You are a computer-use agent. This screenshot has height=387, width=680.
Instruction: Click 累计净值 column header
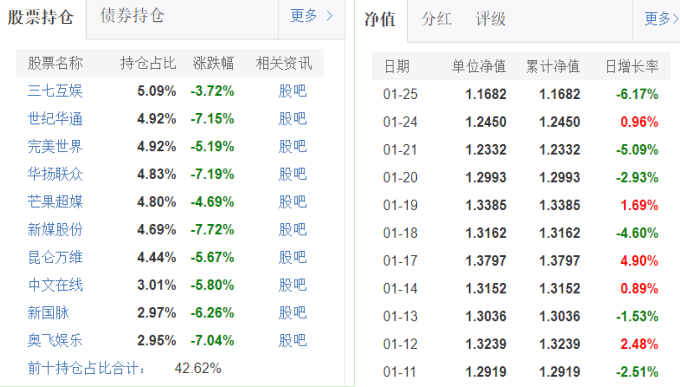point(553,66)
